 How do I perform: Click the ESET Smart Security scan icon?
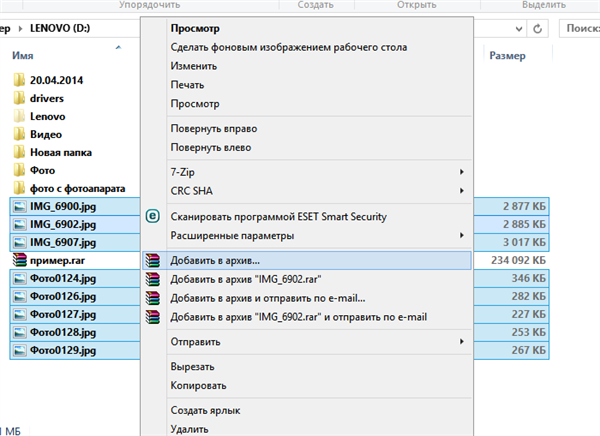(153, 216)
